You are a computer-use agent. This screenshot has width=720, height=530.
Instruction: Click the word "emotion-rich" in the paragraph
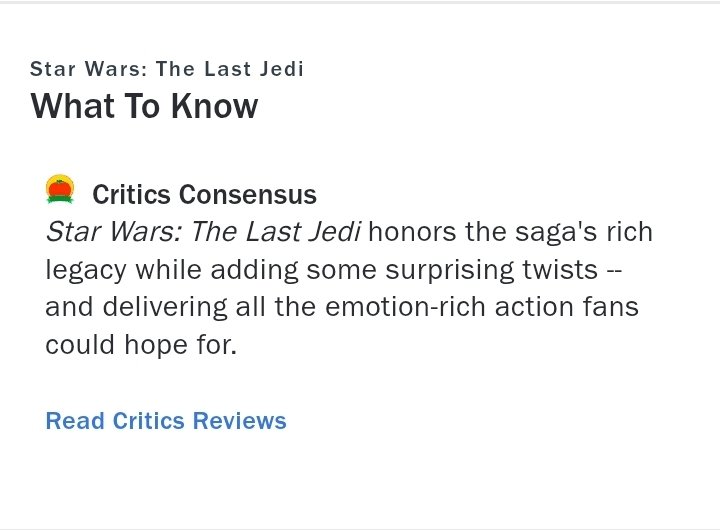[405, 307]
